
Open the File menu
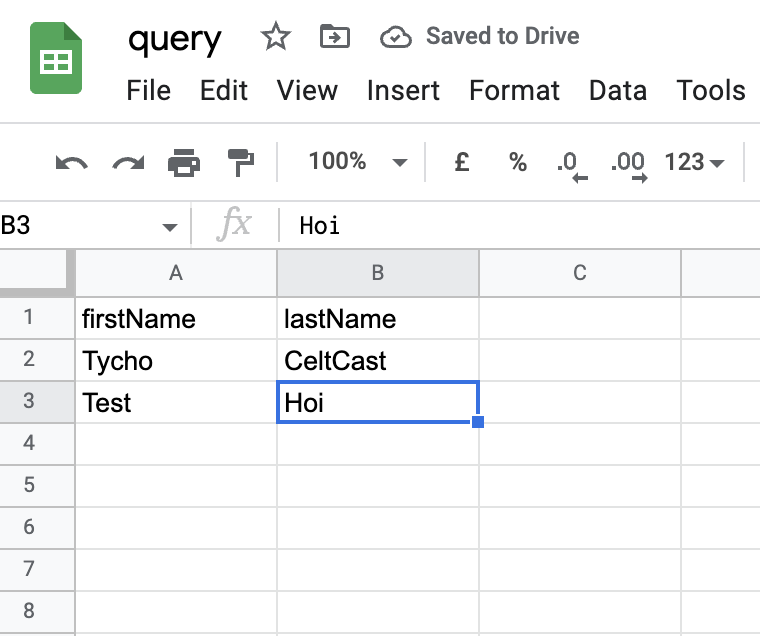(149, 91)
